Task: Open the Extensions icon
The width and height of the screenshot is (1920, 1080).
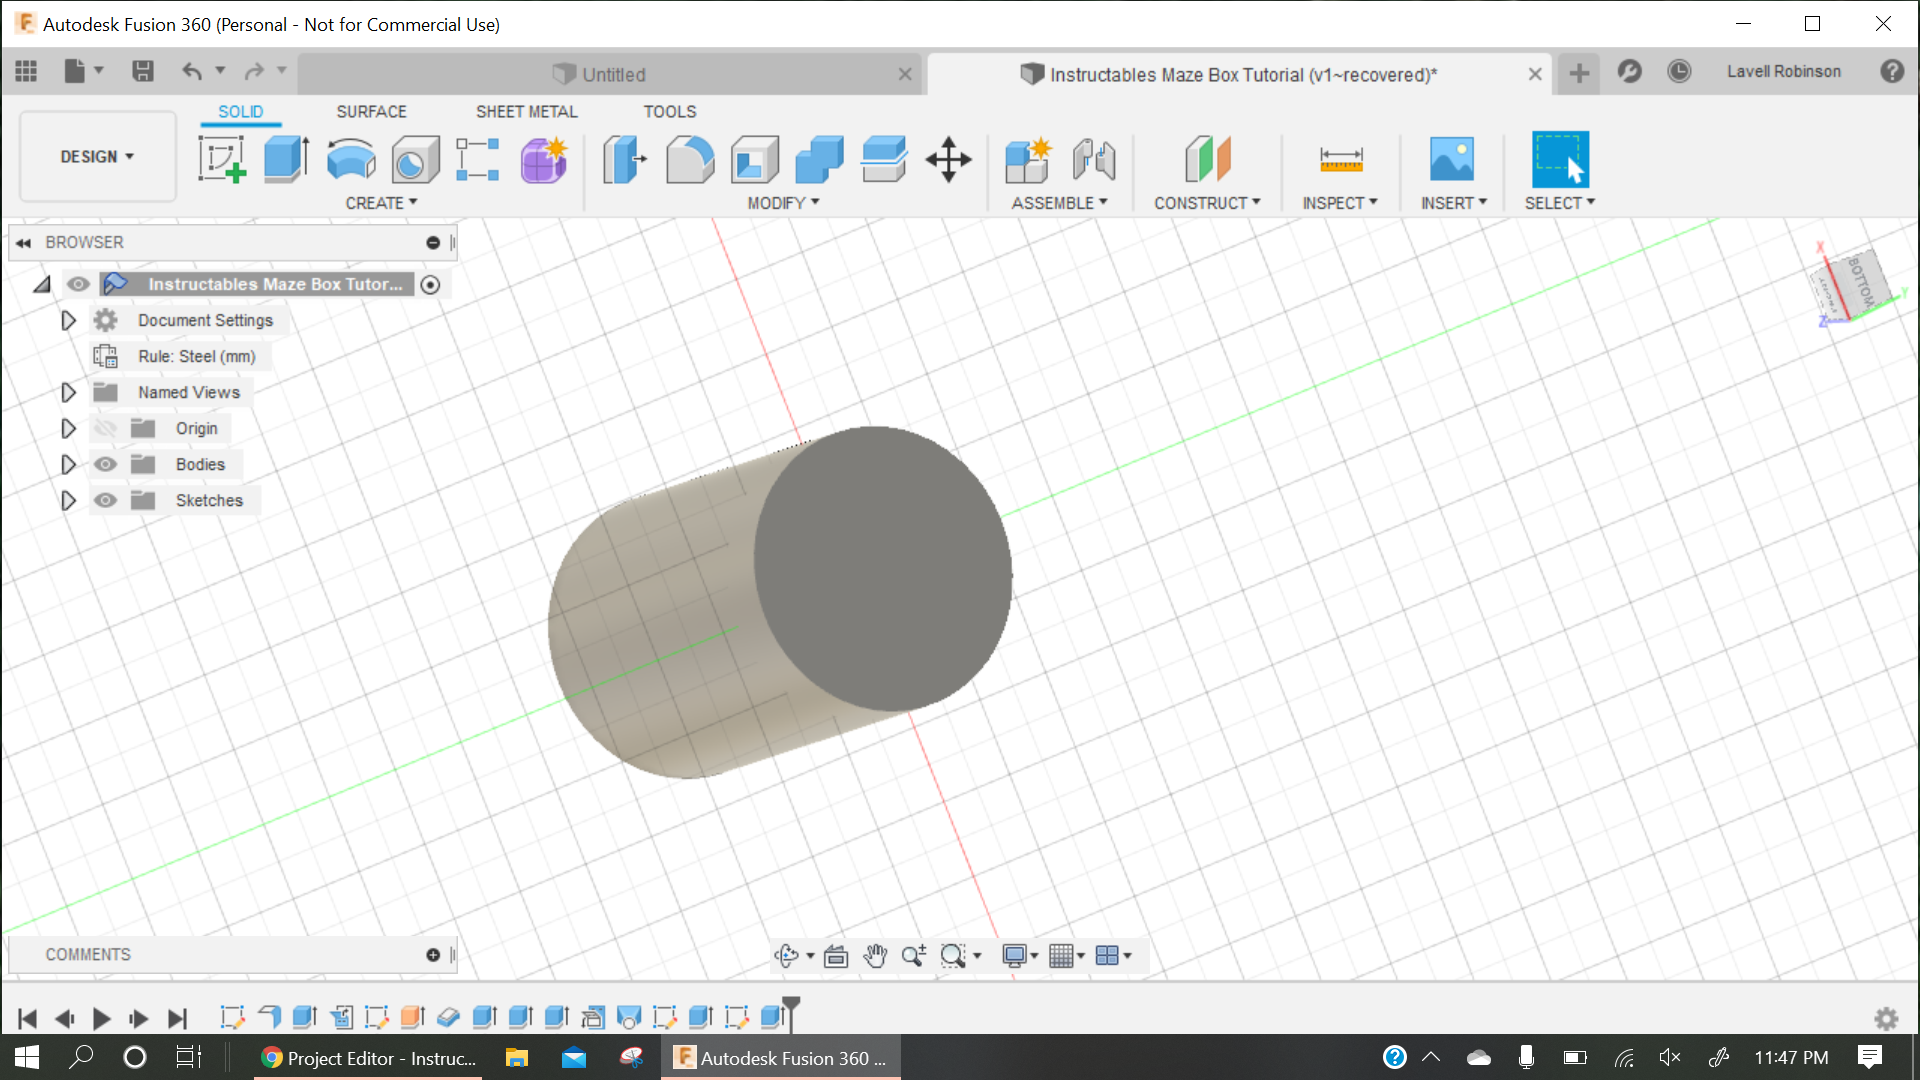Action: (x=1630, y=71)
